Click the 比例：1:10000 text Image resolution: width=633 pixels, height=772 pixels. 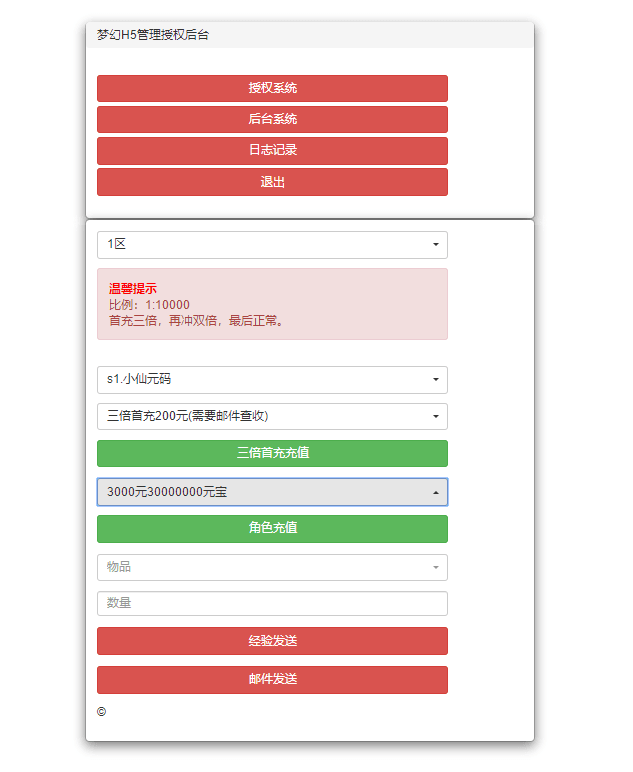pos(149,305)
